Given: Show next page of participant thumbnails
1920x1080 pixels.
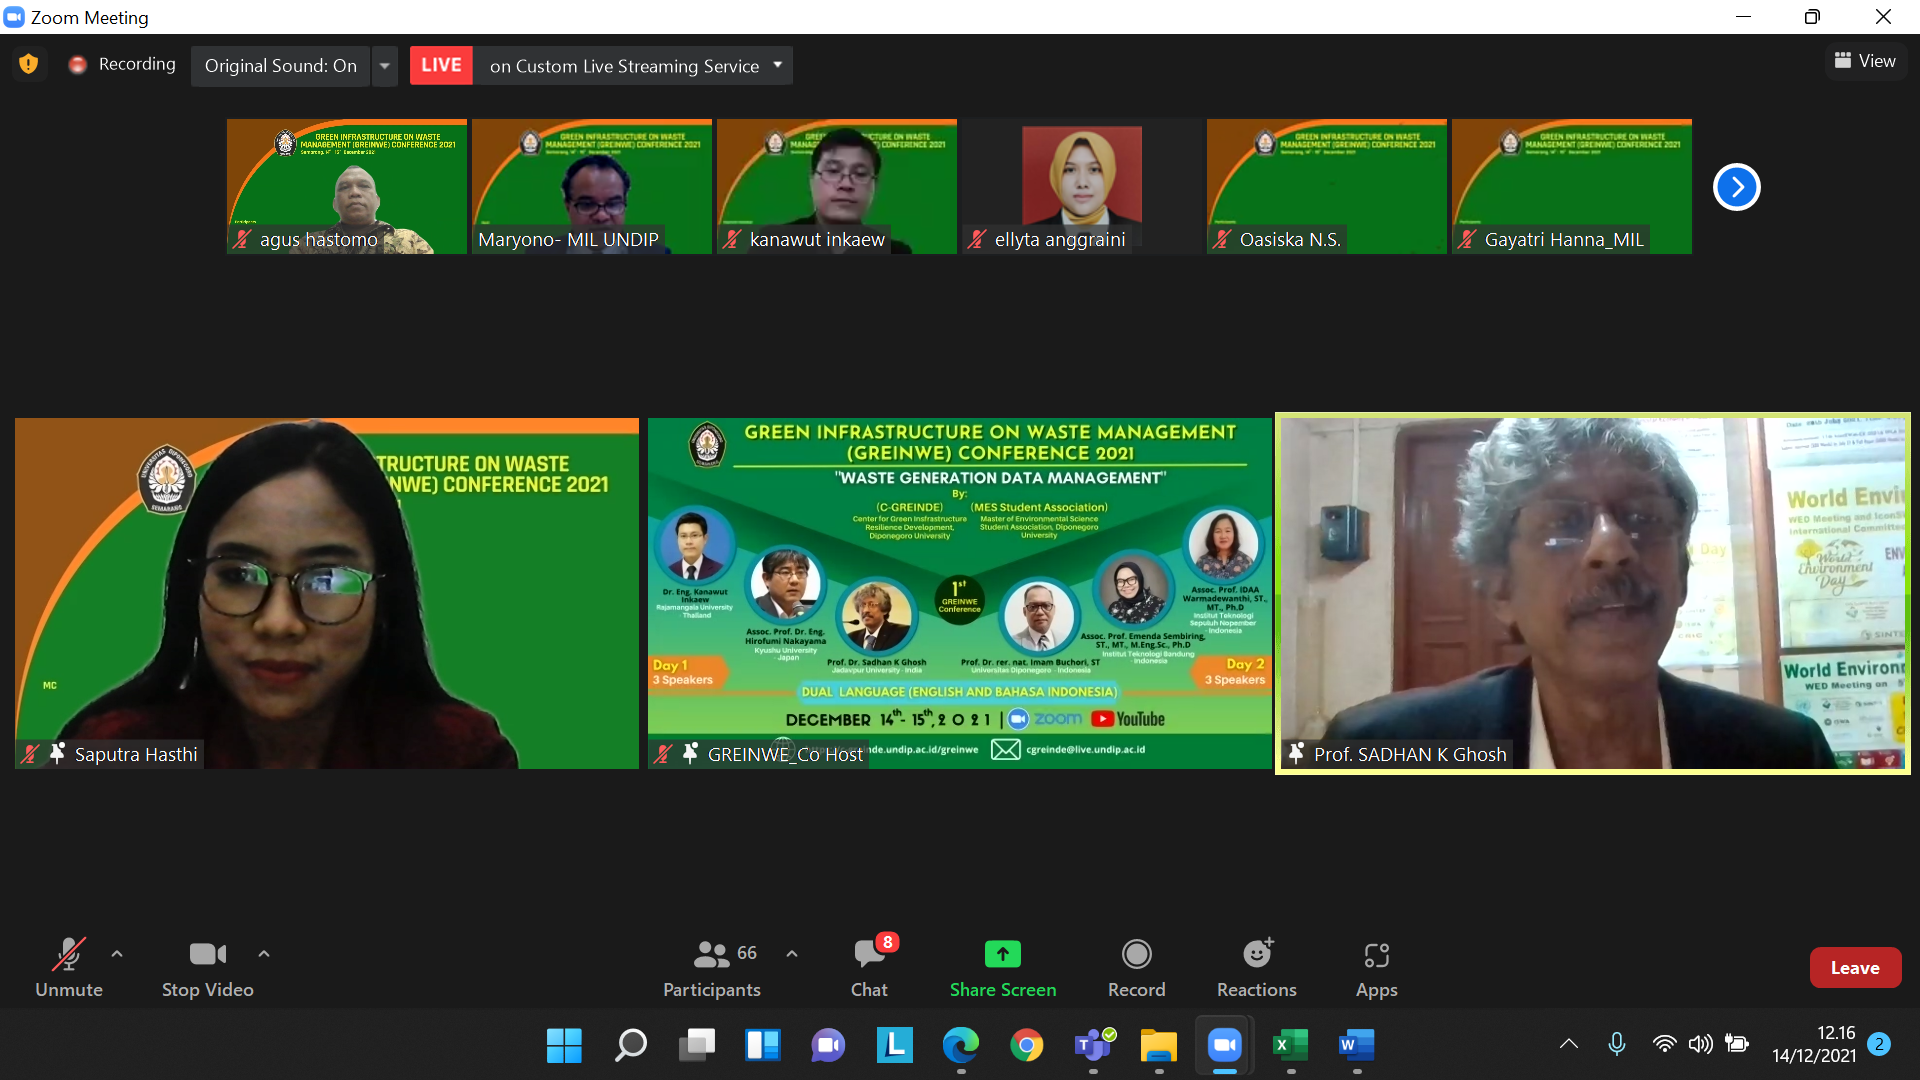Looking at the screenshot, I should [1736, 187].
